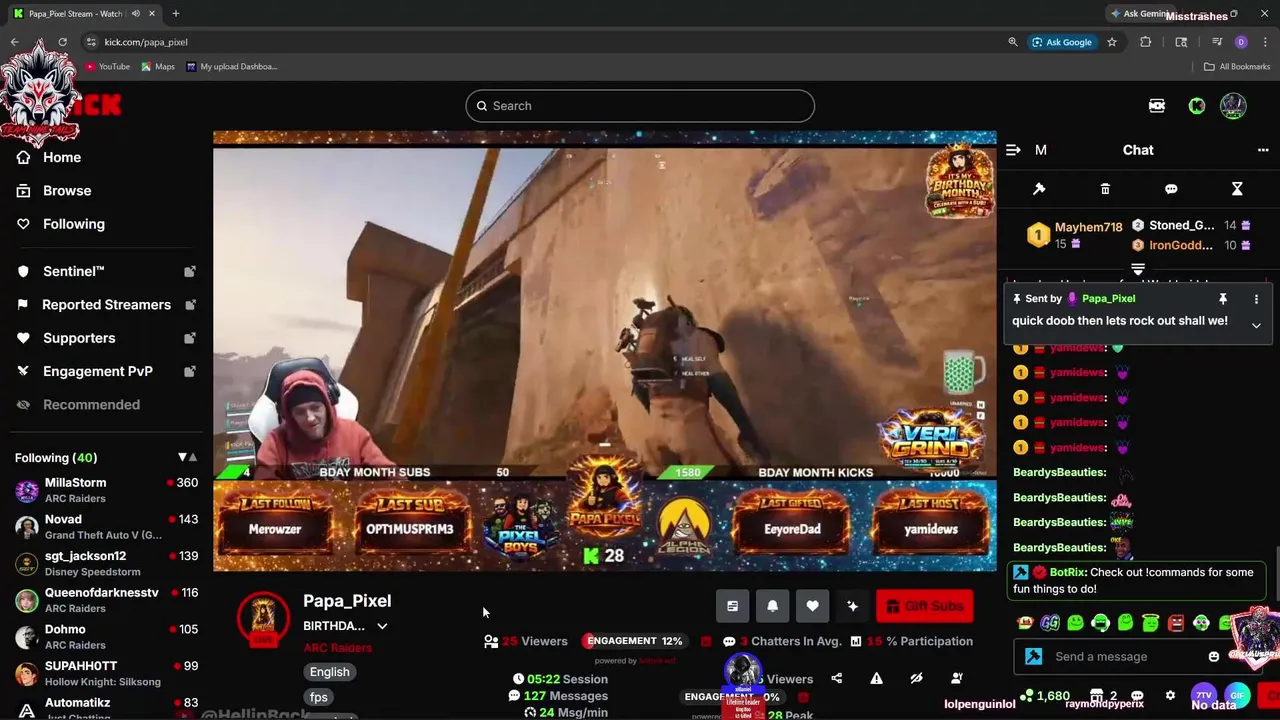1280x720 pixels.
Task: Click the top-right header icon beside K
Action: [1157, 106]
